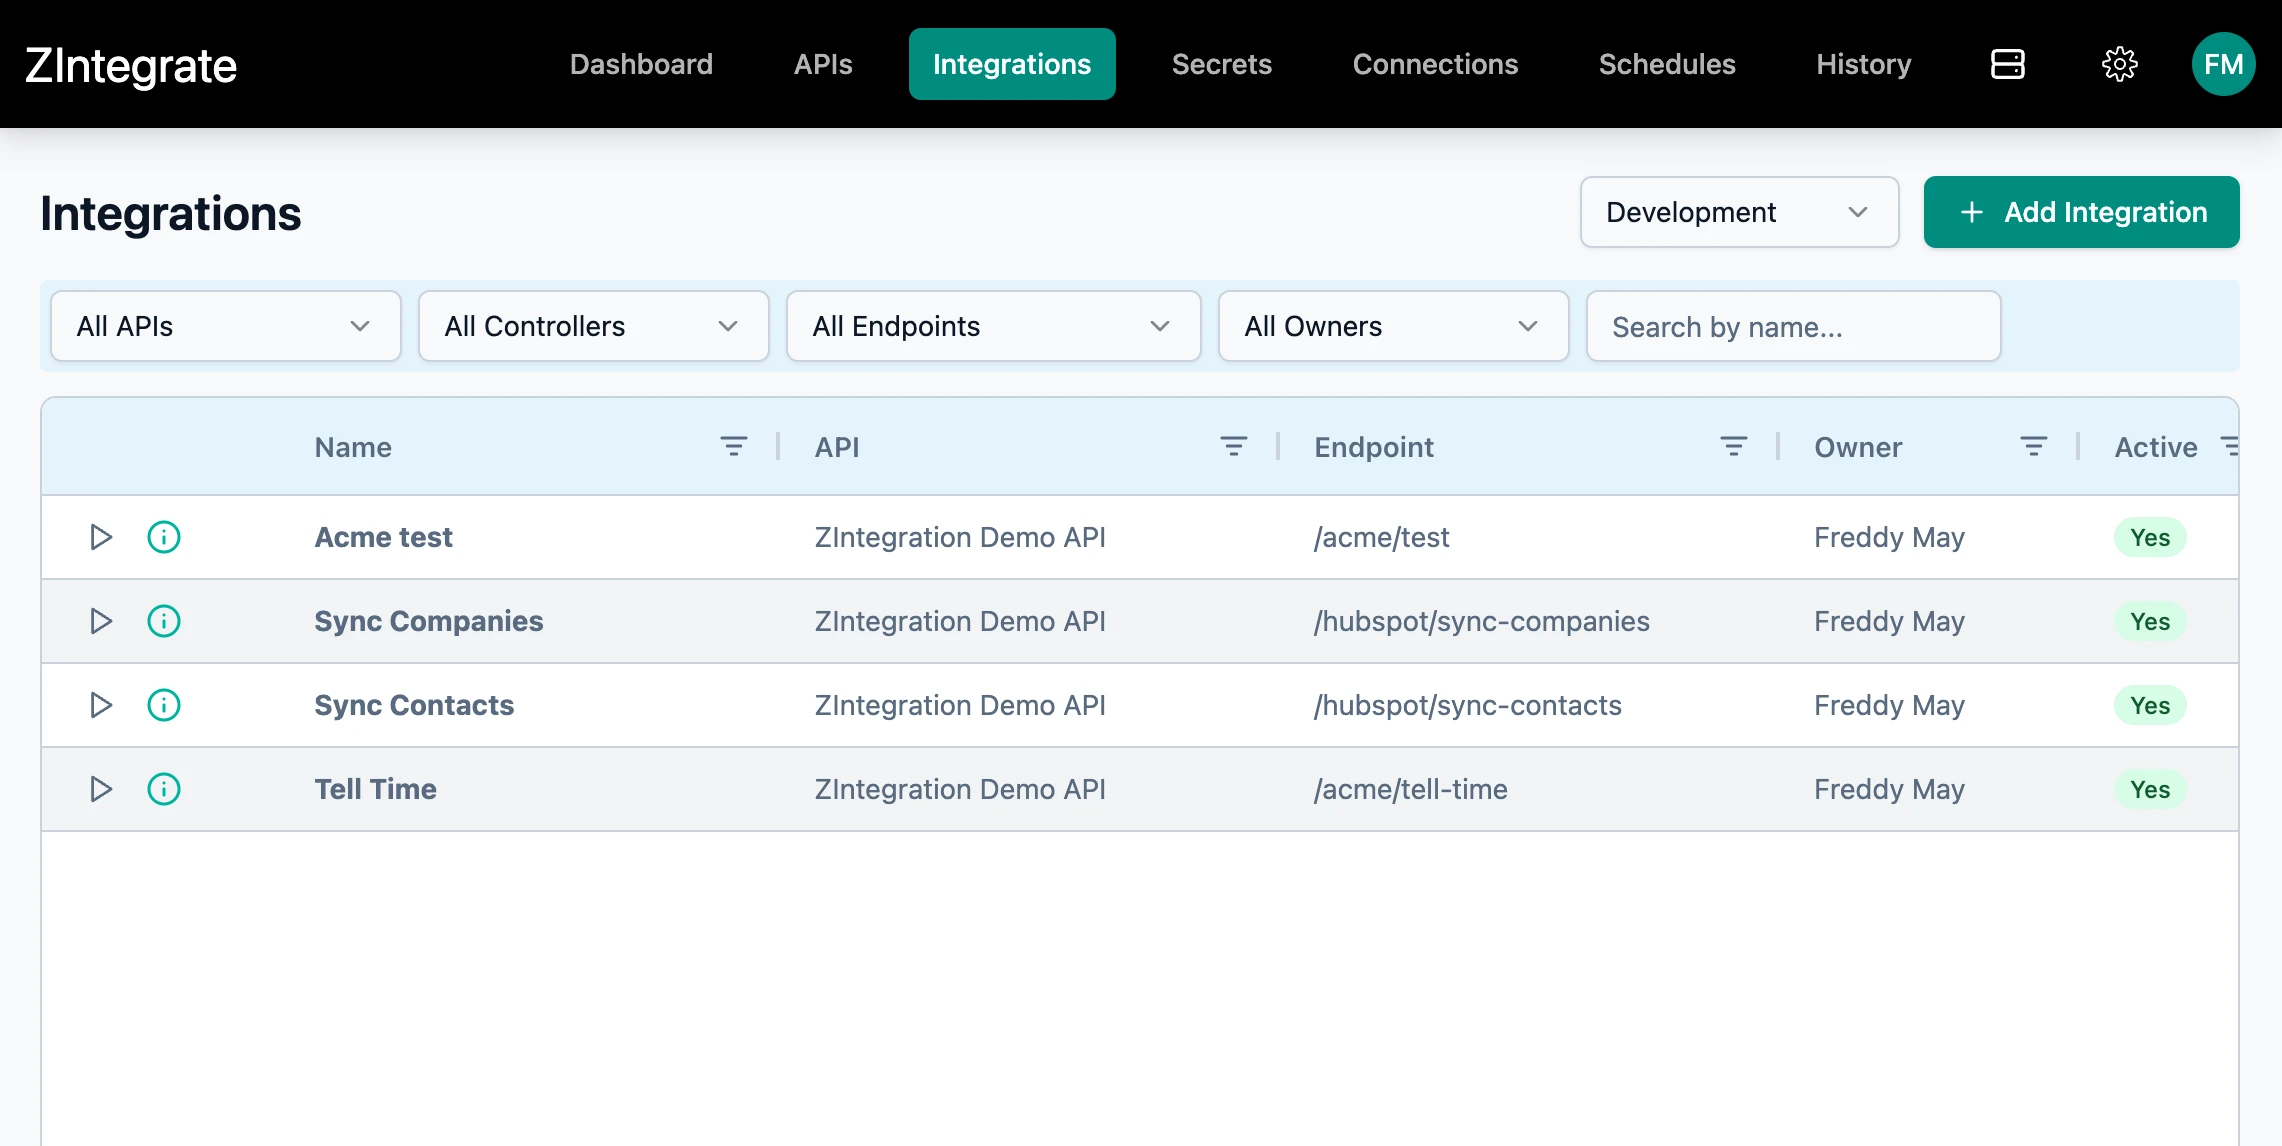Click the Add Integration button
Screen dimensions: 2282x1146
(x=2081, y=212)
